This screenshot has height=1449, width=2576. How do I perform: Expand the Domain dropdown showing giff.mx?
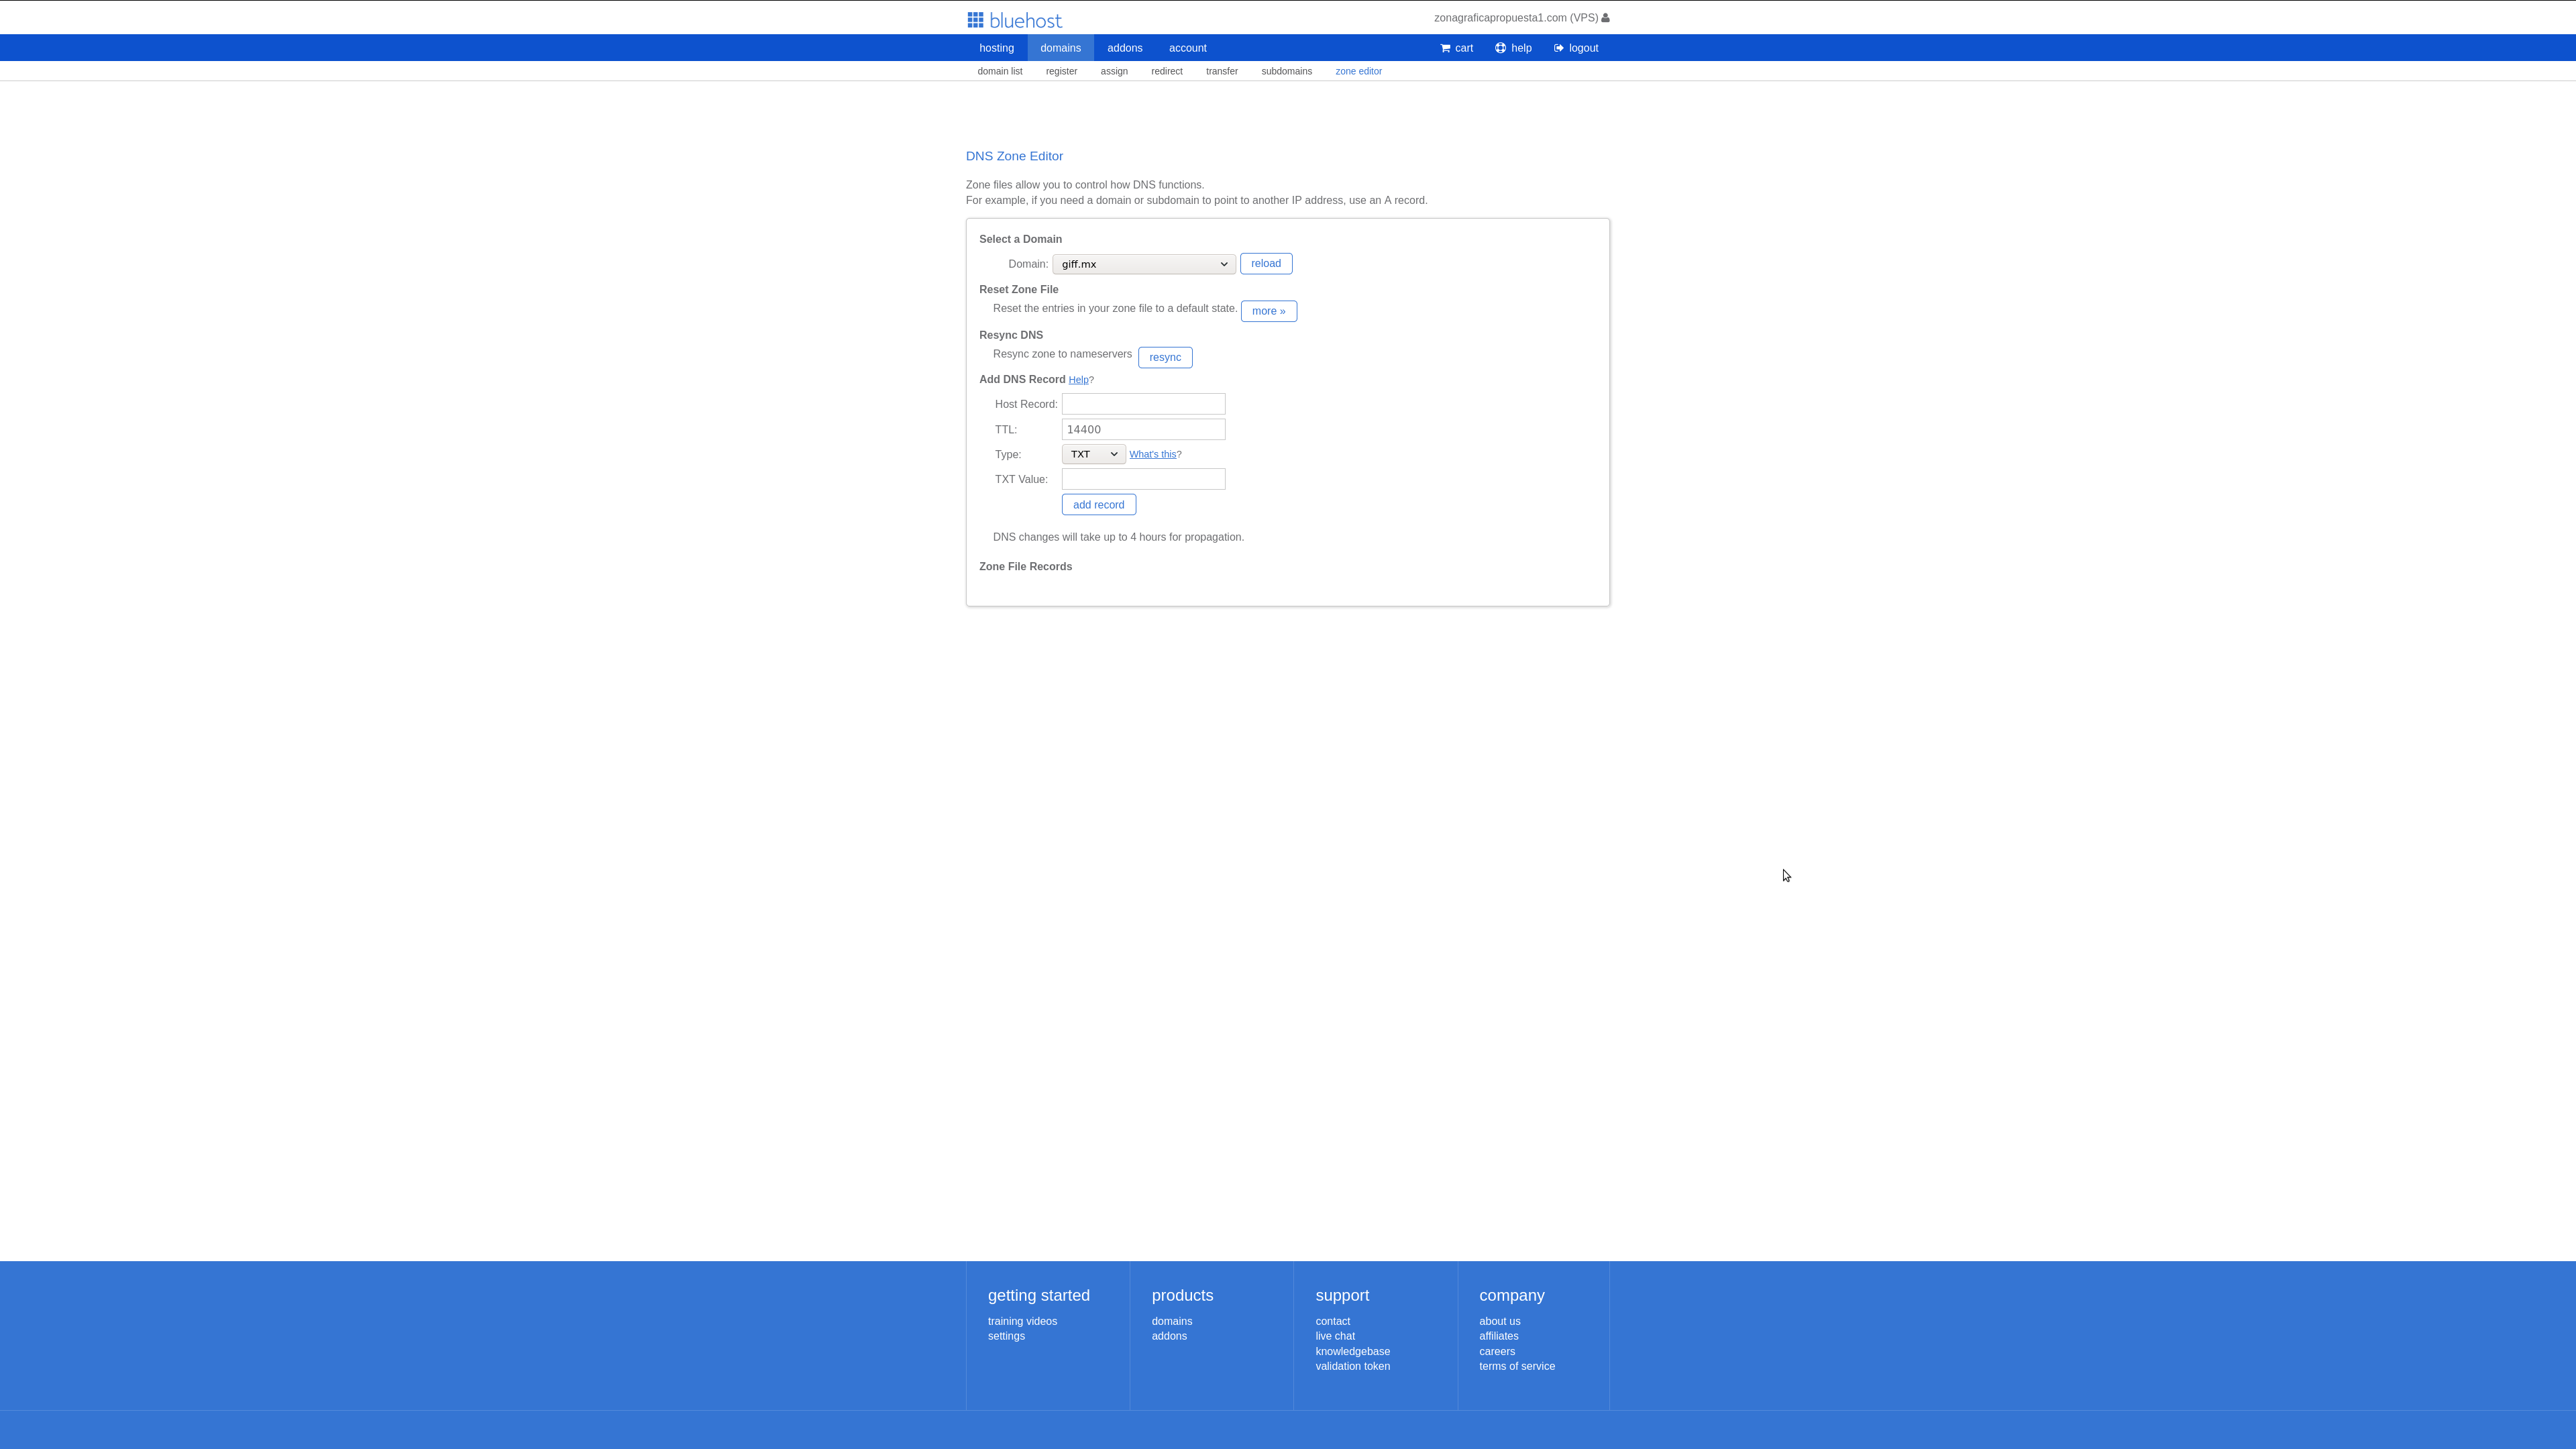1143,264
